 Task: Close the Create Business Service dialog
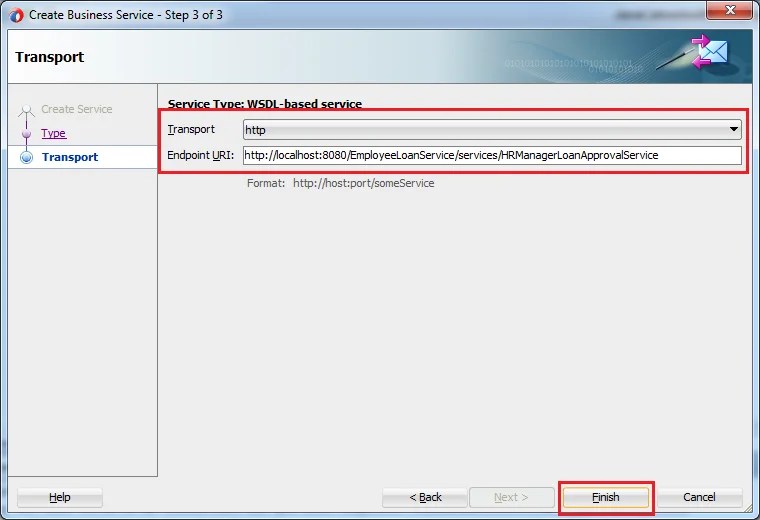(x=729, y=10)
